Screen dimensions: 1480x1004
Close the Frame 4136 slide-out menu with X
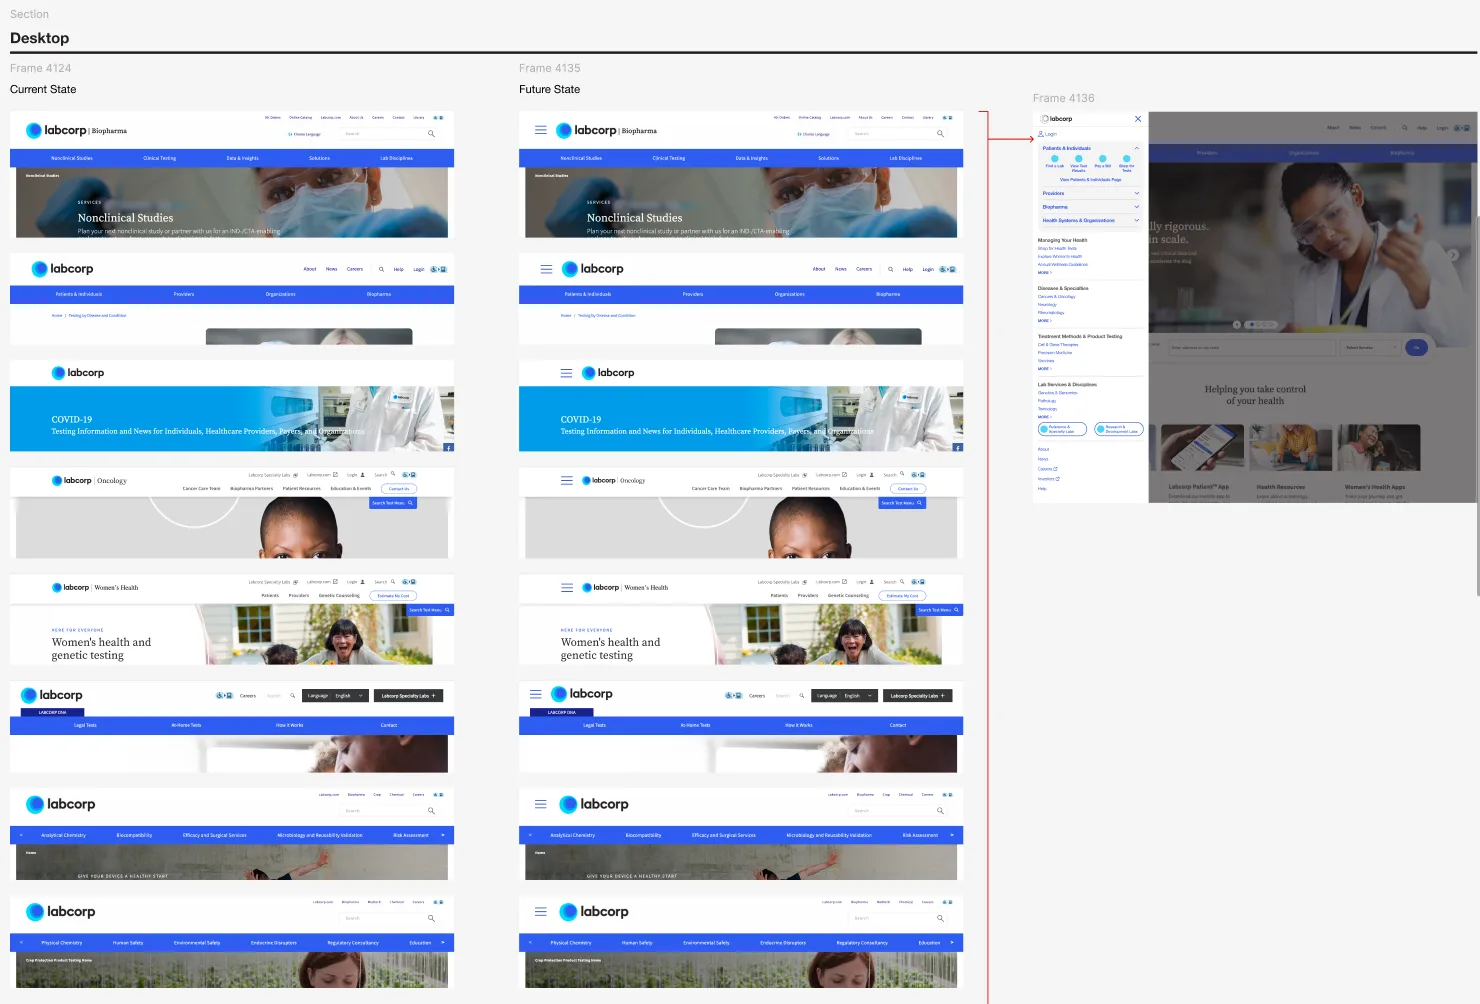1138,119
